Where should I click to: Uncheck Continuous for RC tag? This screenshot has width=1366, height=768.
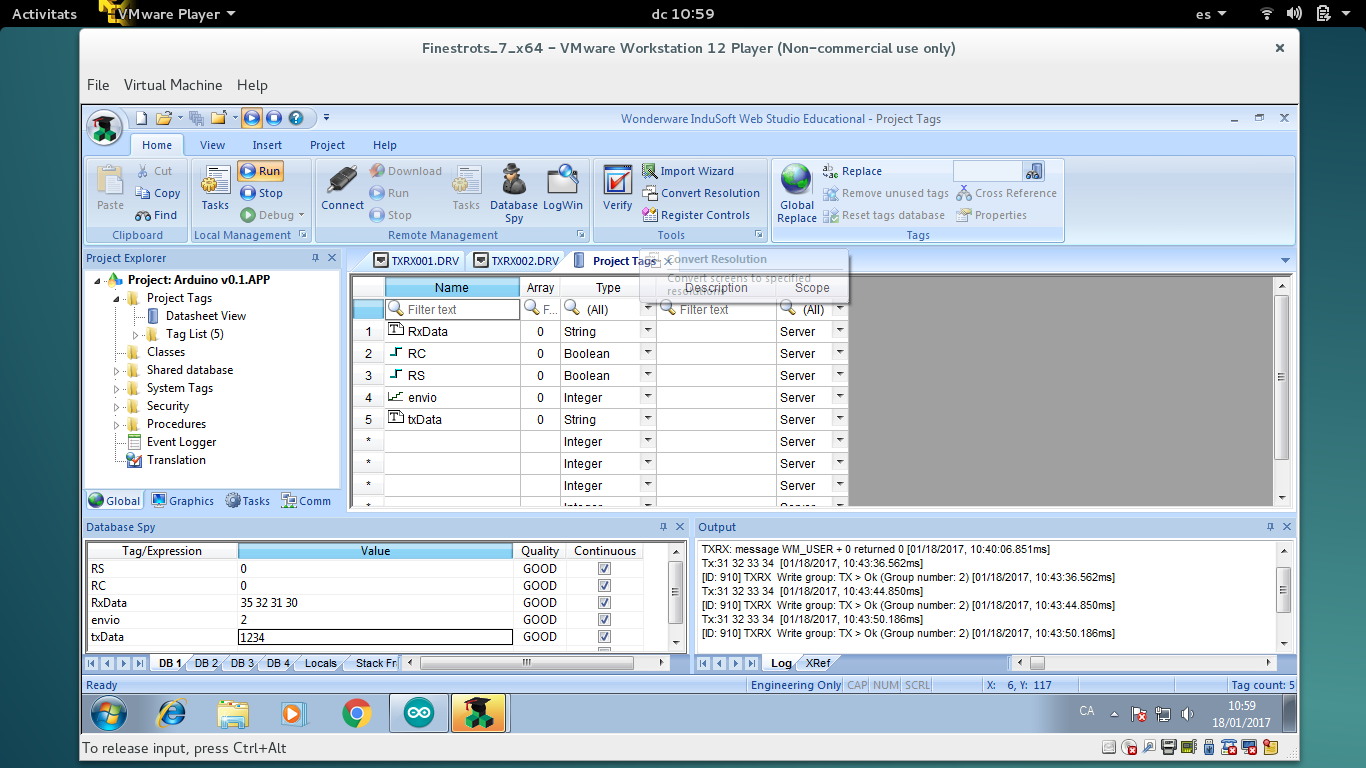(x=604, y=586)
